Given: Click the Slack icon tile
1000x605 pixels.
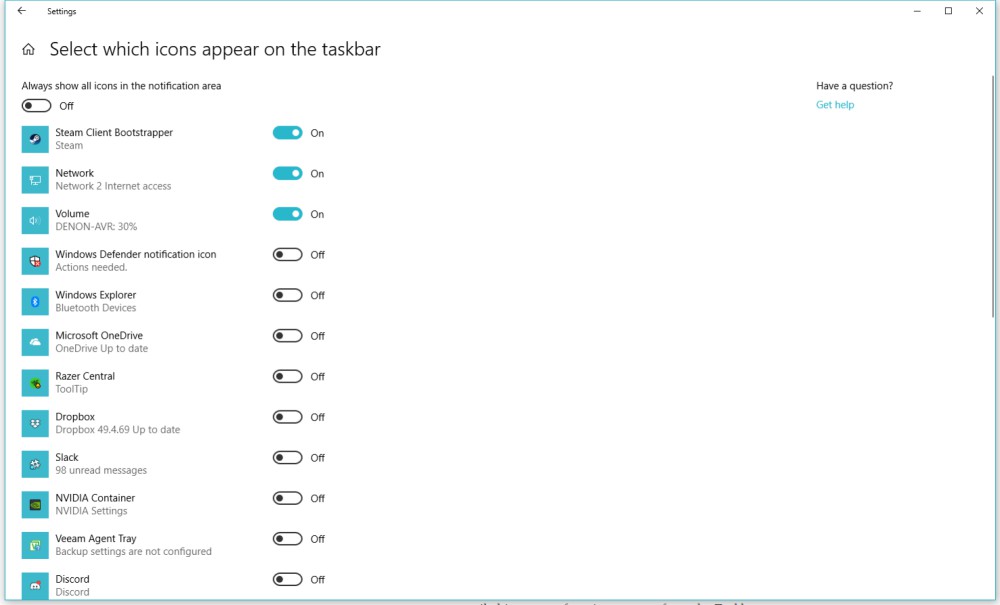Looking at the screenshot, I should [35, 464].
